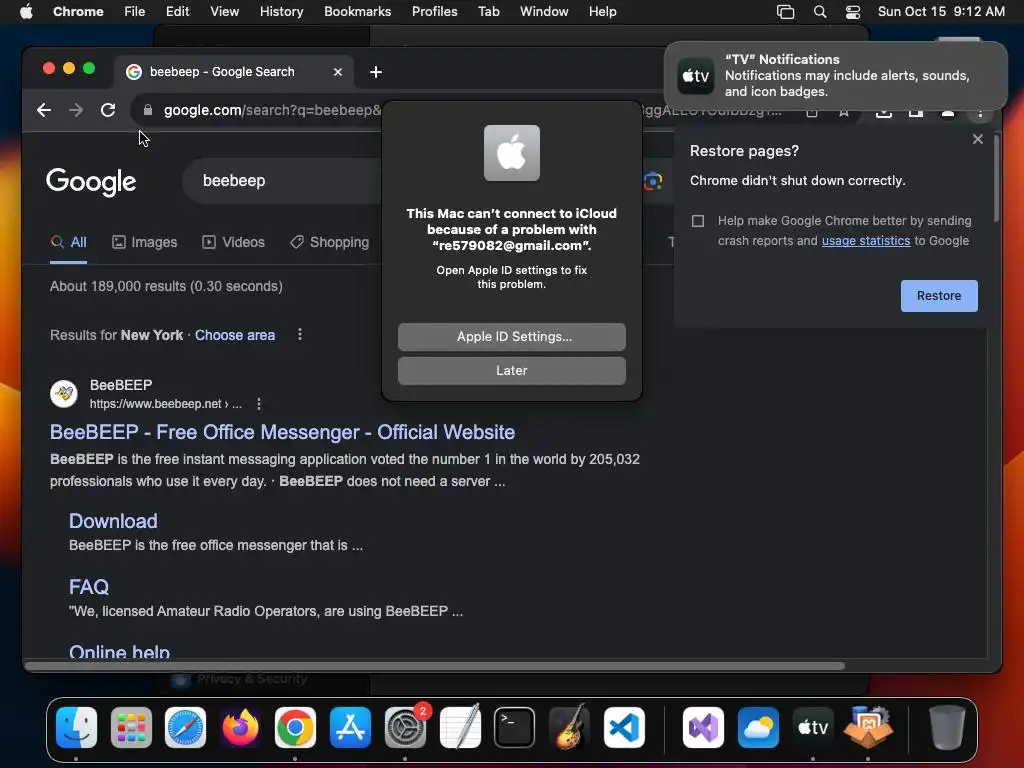Open App Store from the dock
This screenshot has height=768, width=1024.
(x=350, y=728)
